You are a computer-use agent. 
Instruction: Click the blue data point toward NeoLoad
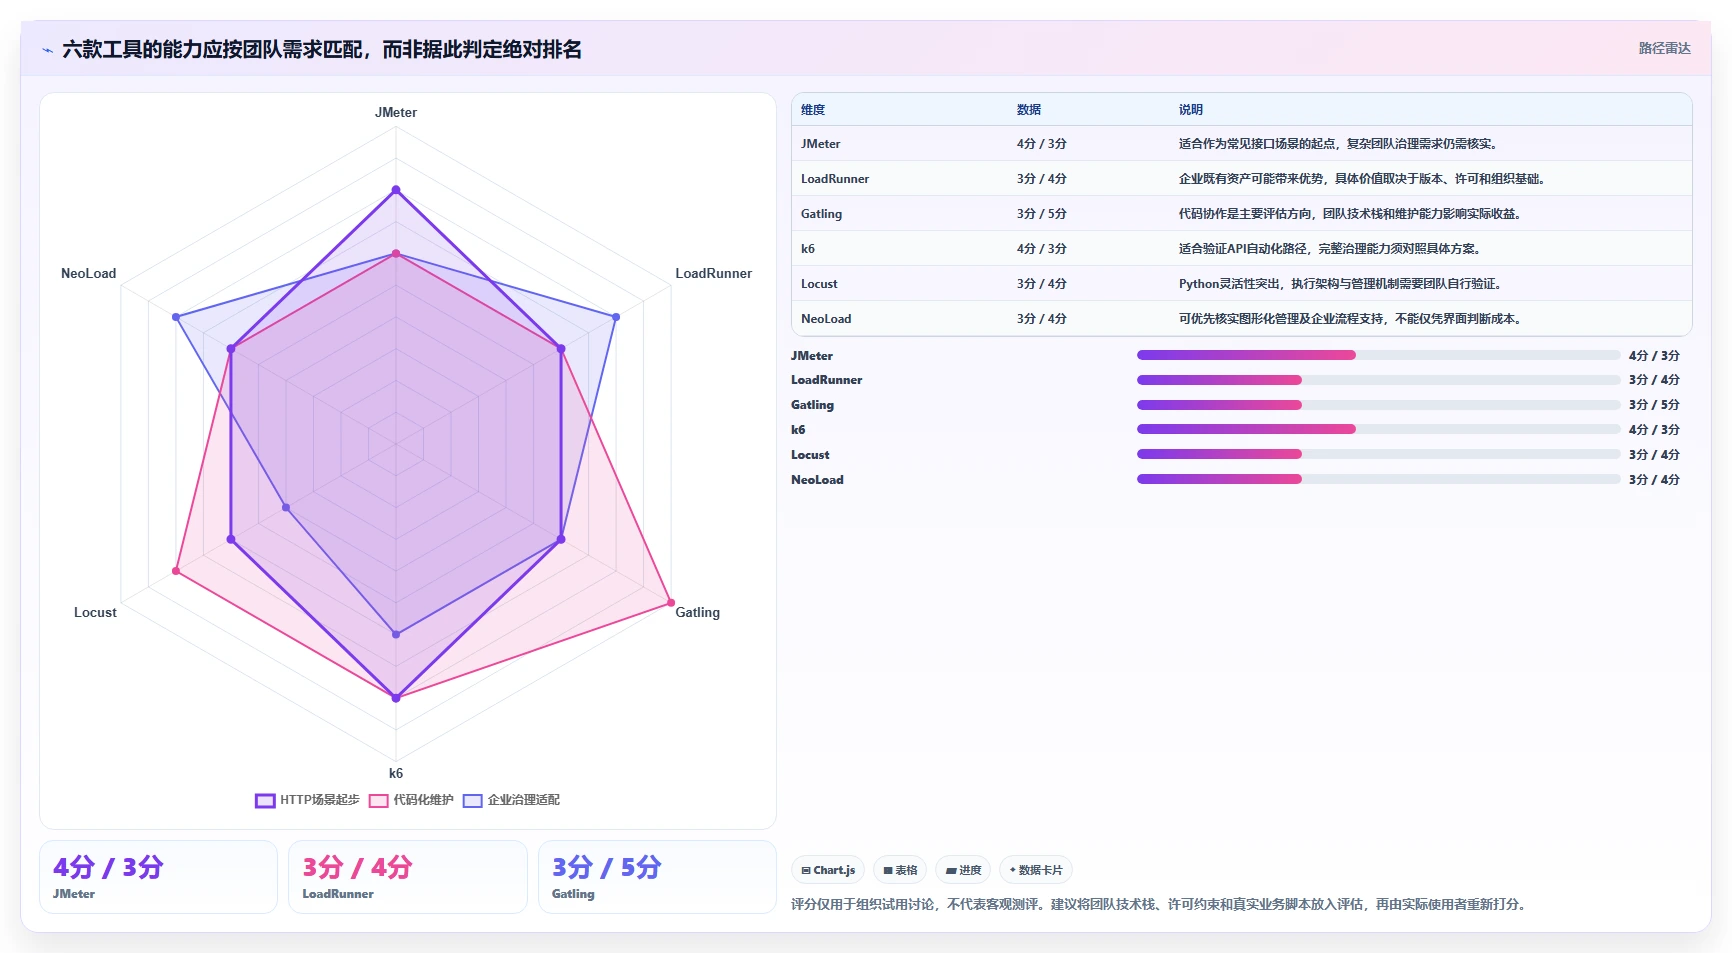click(176, 317)
